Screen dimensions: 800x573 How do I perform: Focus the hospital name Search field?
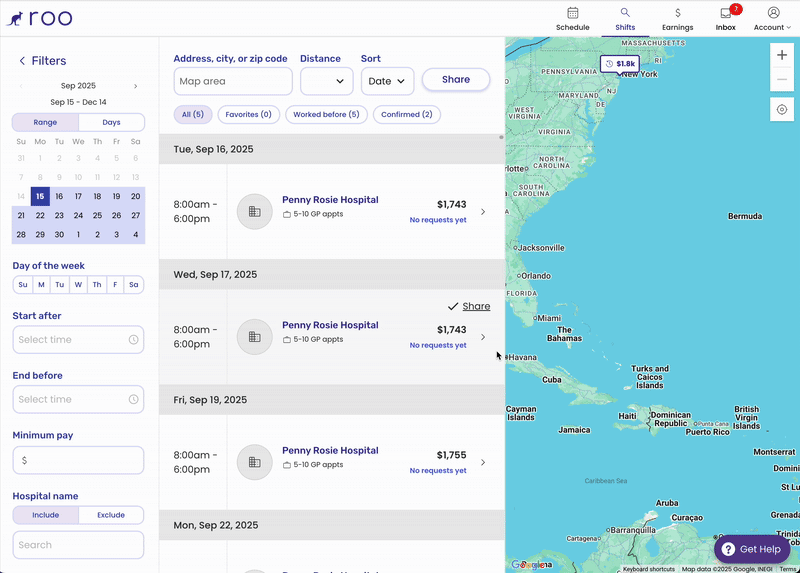[x=78, y=545]
